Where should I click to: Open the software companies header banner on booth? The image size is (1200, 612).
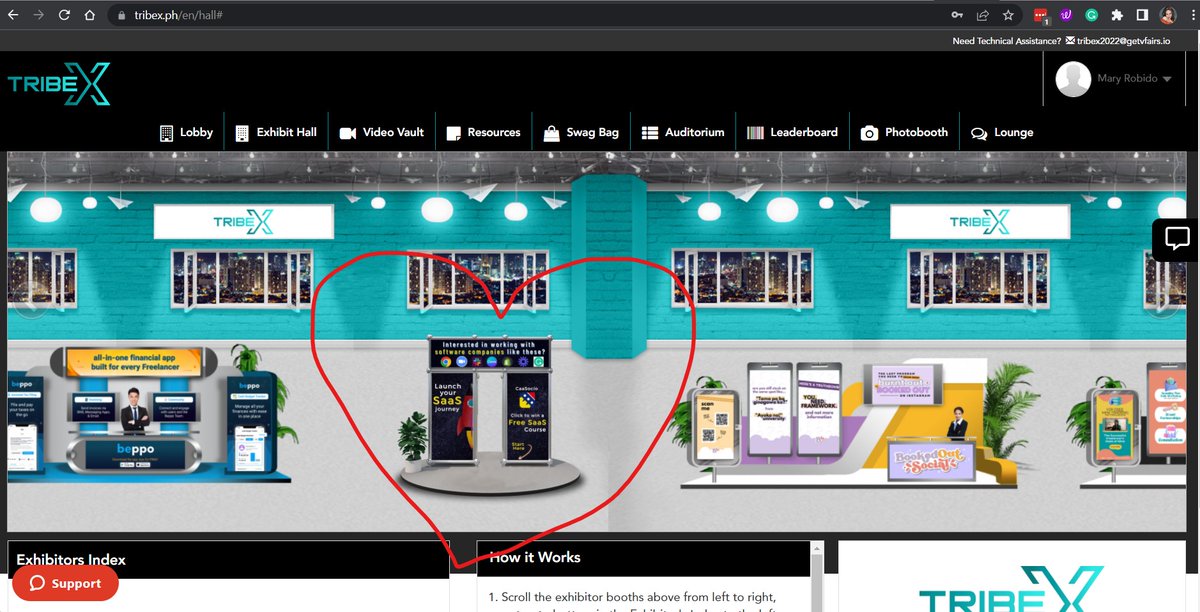click(490, 353)
